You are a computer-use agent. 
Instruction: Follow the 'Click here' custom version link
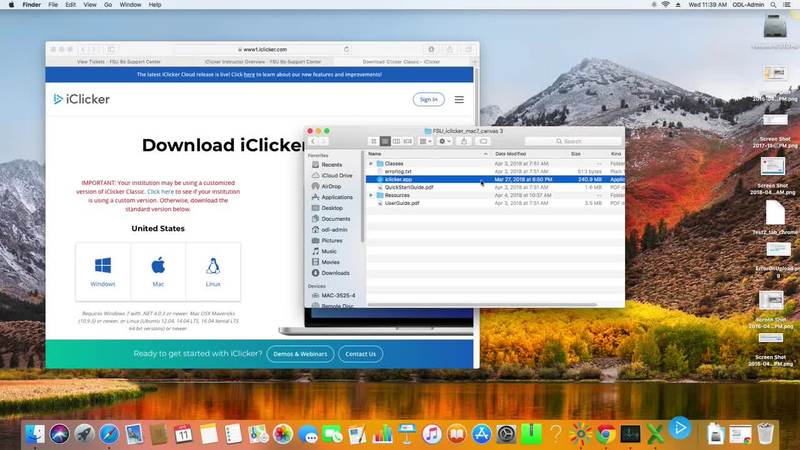(x=160, y=192)
